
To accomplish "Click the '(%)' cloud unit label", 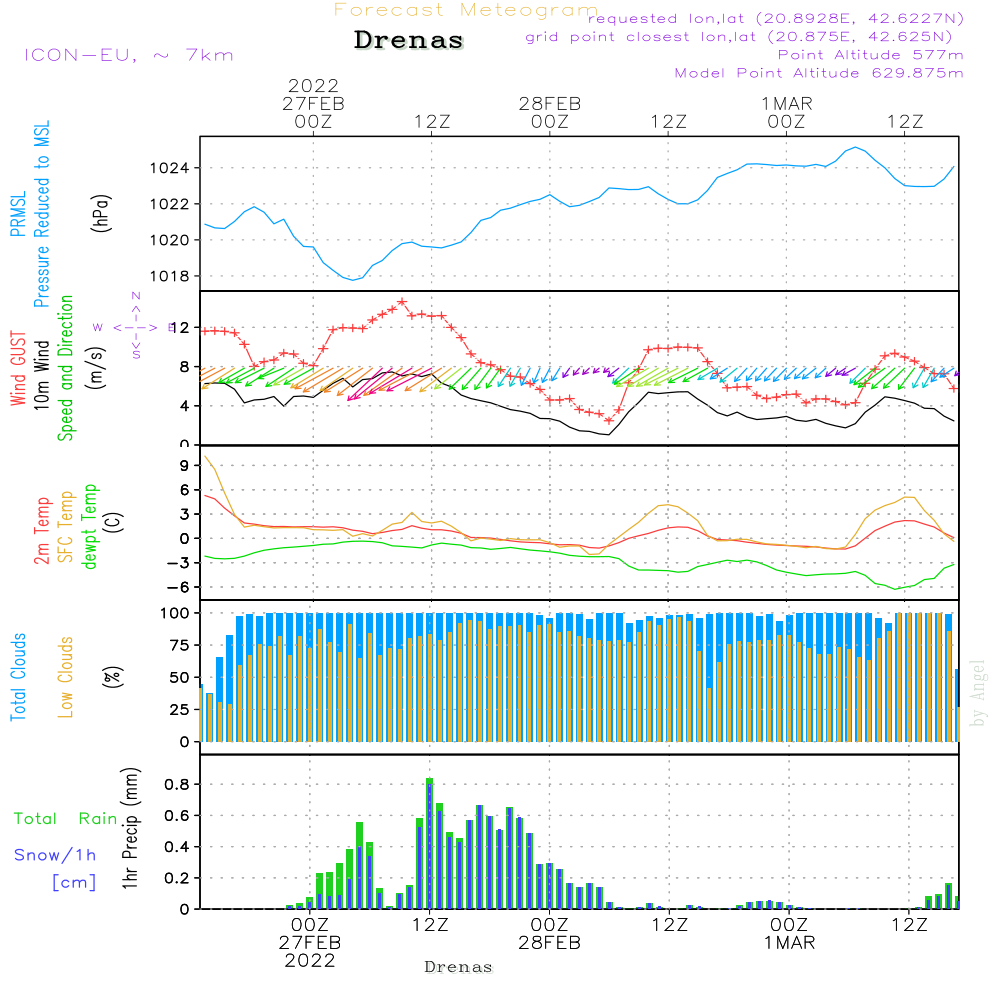I will coord(112,677).
